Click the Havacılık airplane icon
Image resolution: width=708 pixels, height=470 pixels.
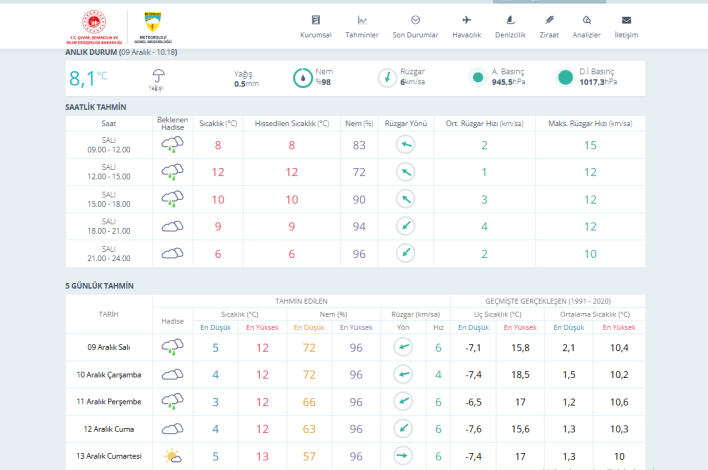tap(466, 20)
